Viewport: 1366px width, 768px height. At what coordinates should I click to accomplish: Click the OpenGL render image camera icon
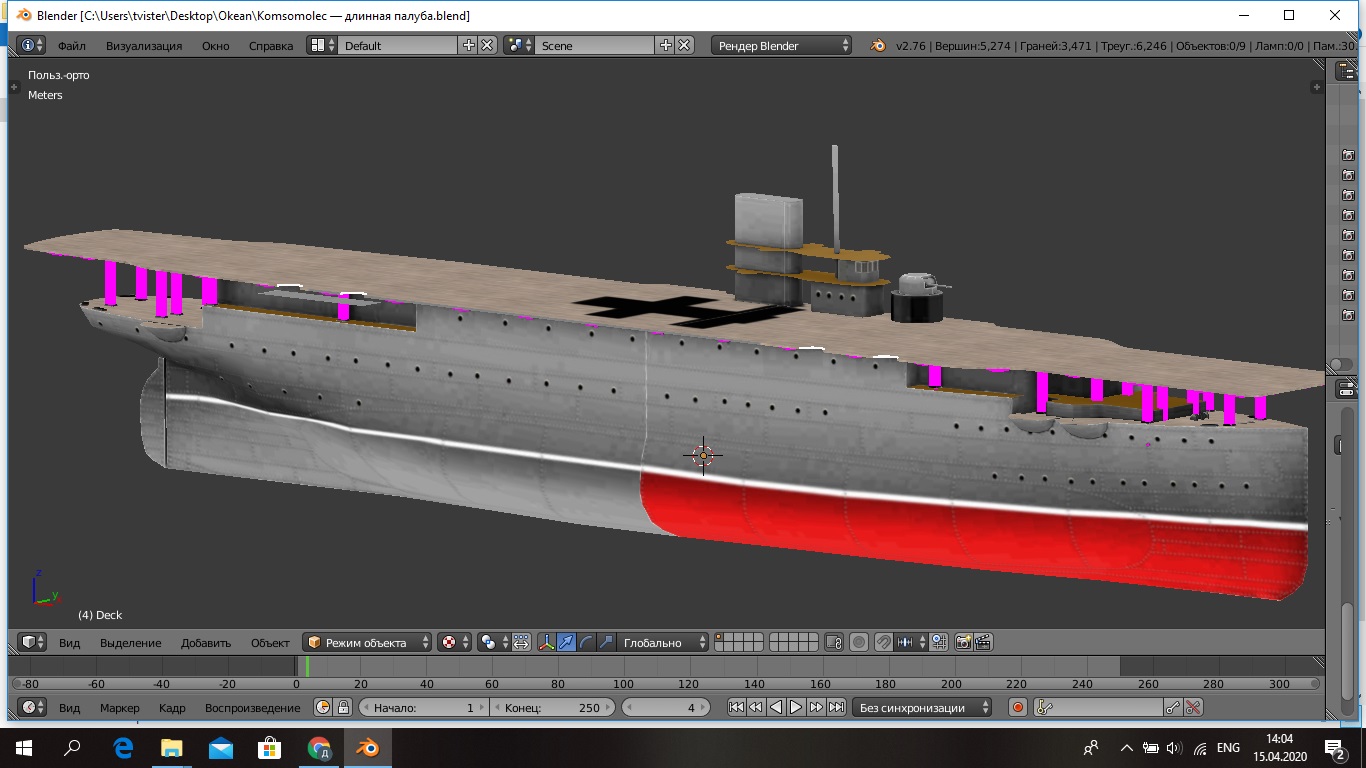(x=964, y=642)
